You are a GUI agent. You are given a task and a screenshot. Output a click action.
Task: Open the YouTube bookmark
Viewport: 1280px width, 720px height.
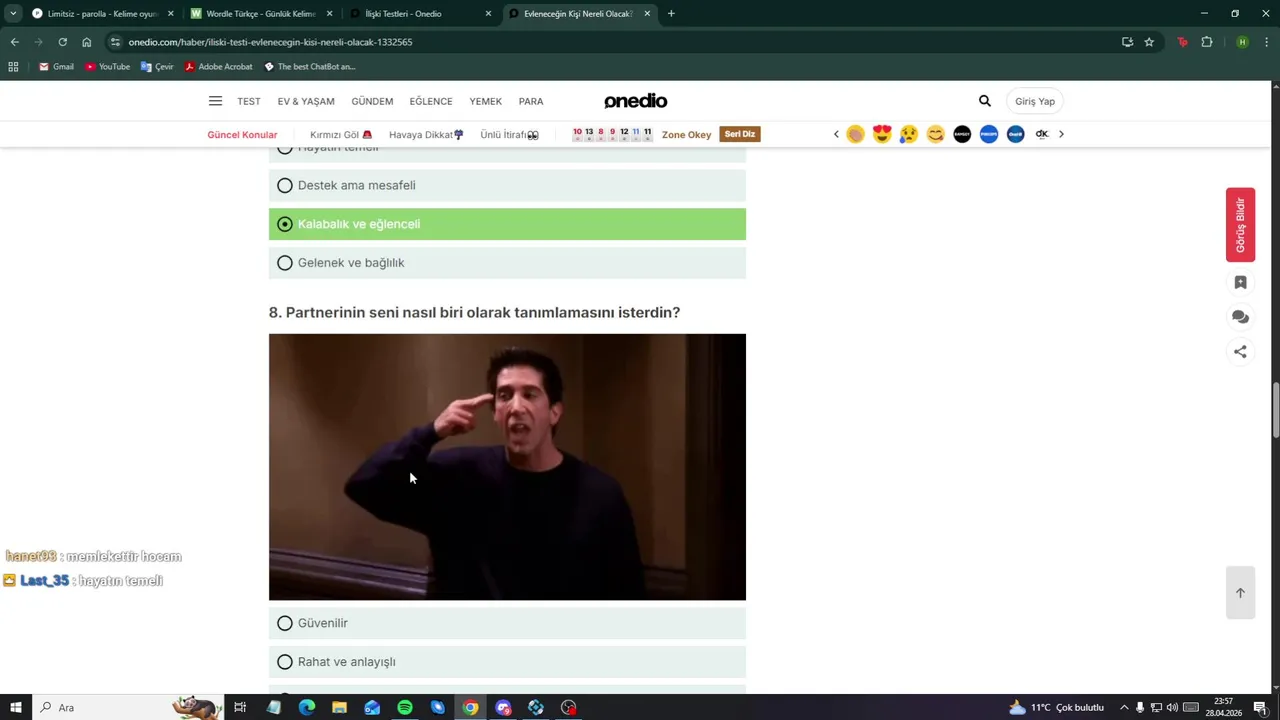point(107,67)
